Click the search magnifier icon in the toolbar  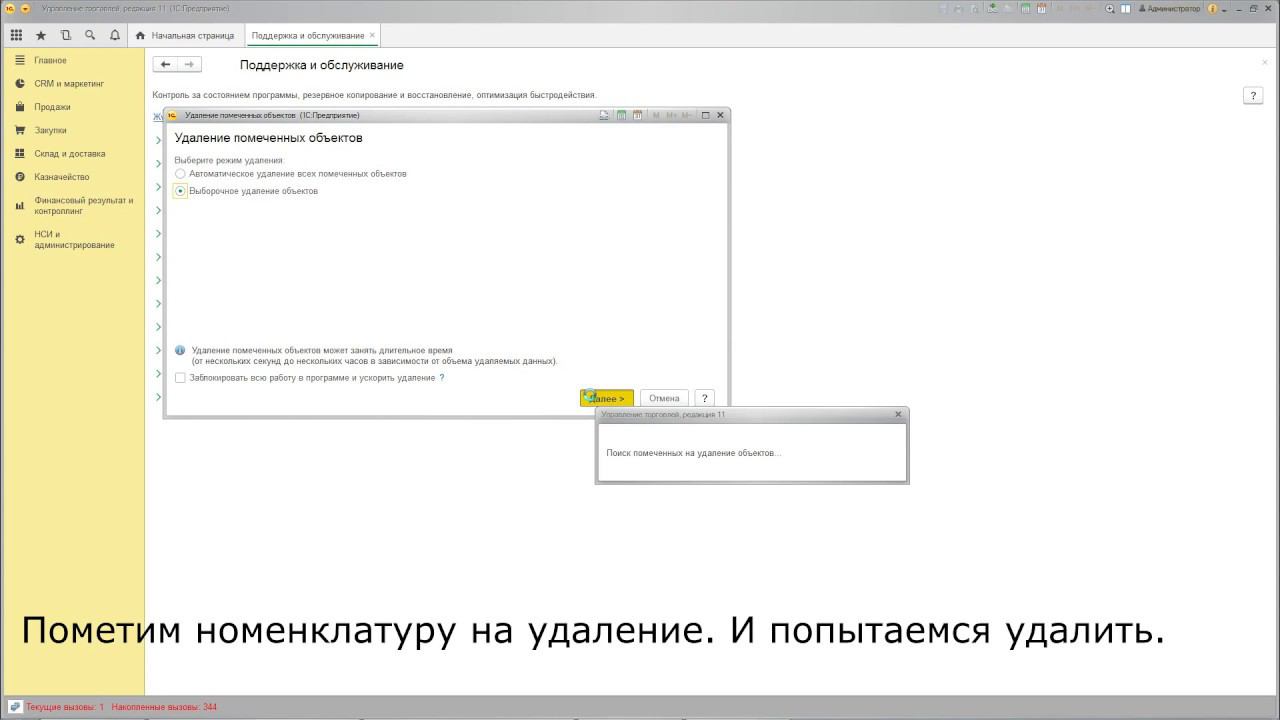point(90,35)
